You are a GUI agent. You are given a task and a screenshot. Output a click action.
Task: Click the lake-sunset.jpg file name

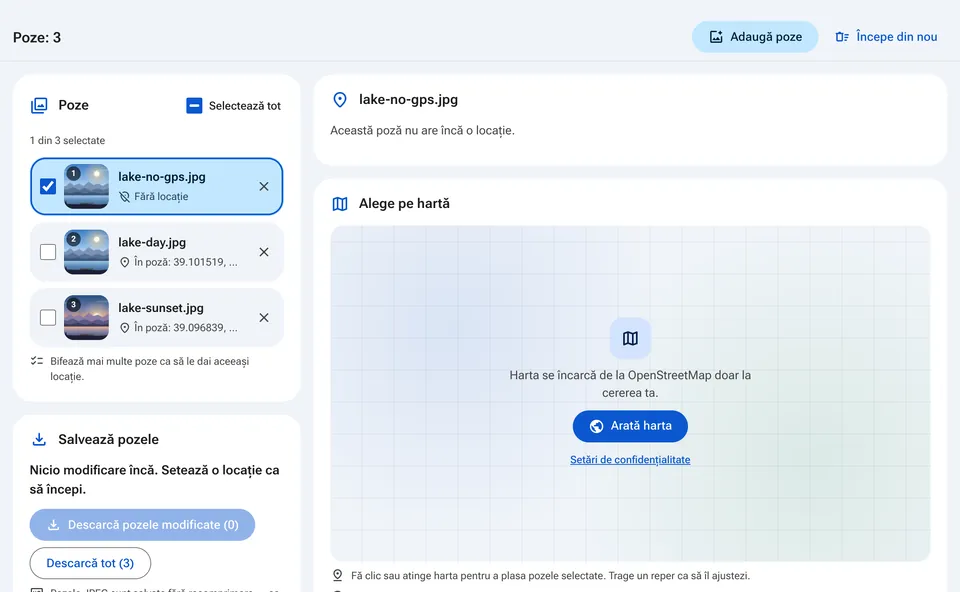161,308
